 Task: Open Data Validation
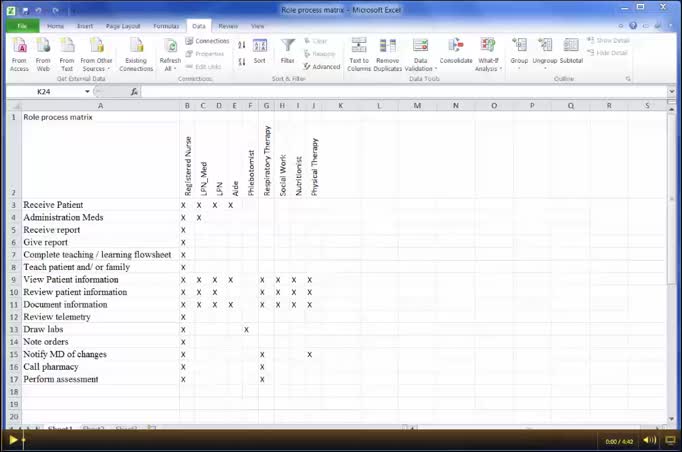point(420,55)
